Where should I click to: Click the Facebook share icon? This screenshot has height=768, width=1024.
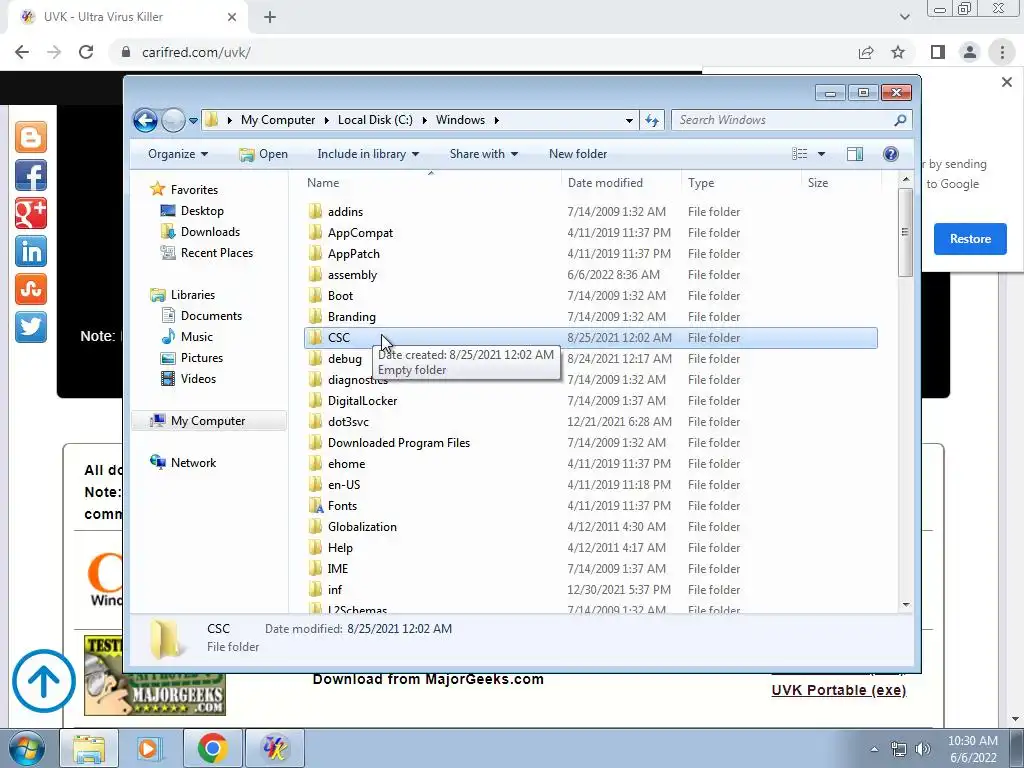coord(31,176)
